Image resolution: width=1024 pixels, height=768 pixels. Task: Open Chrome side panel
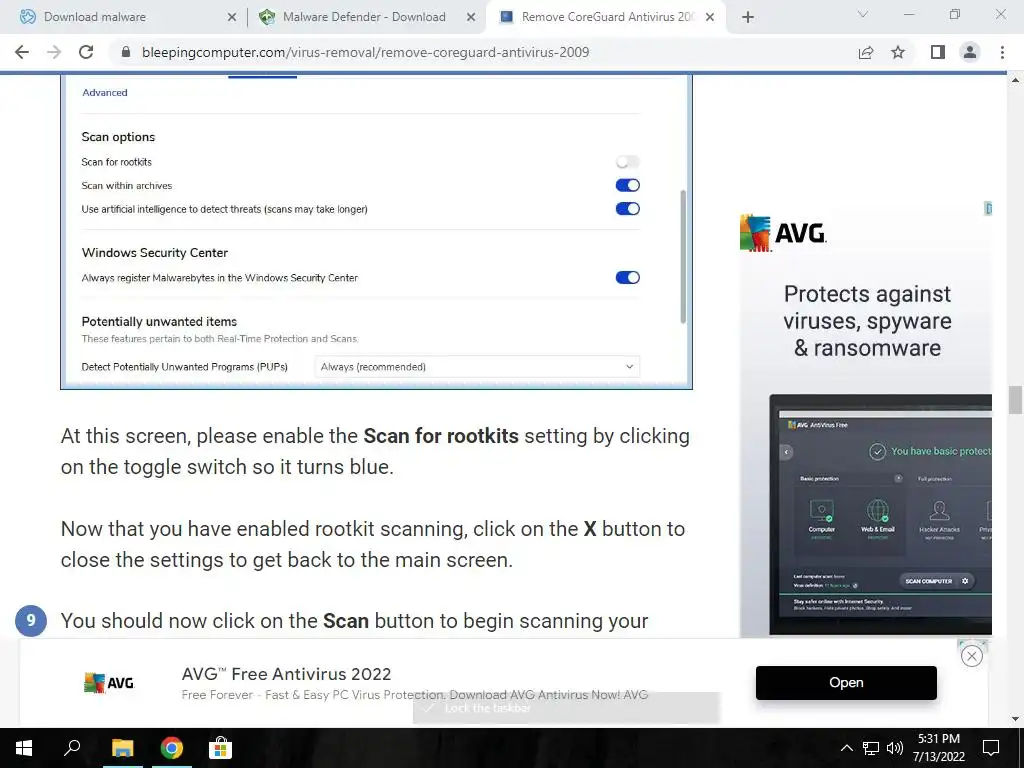pos(938,52)
